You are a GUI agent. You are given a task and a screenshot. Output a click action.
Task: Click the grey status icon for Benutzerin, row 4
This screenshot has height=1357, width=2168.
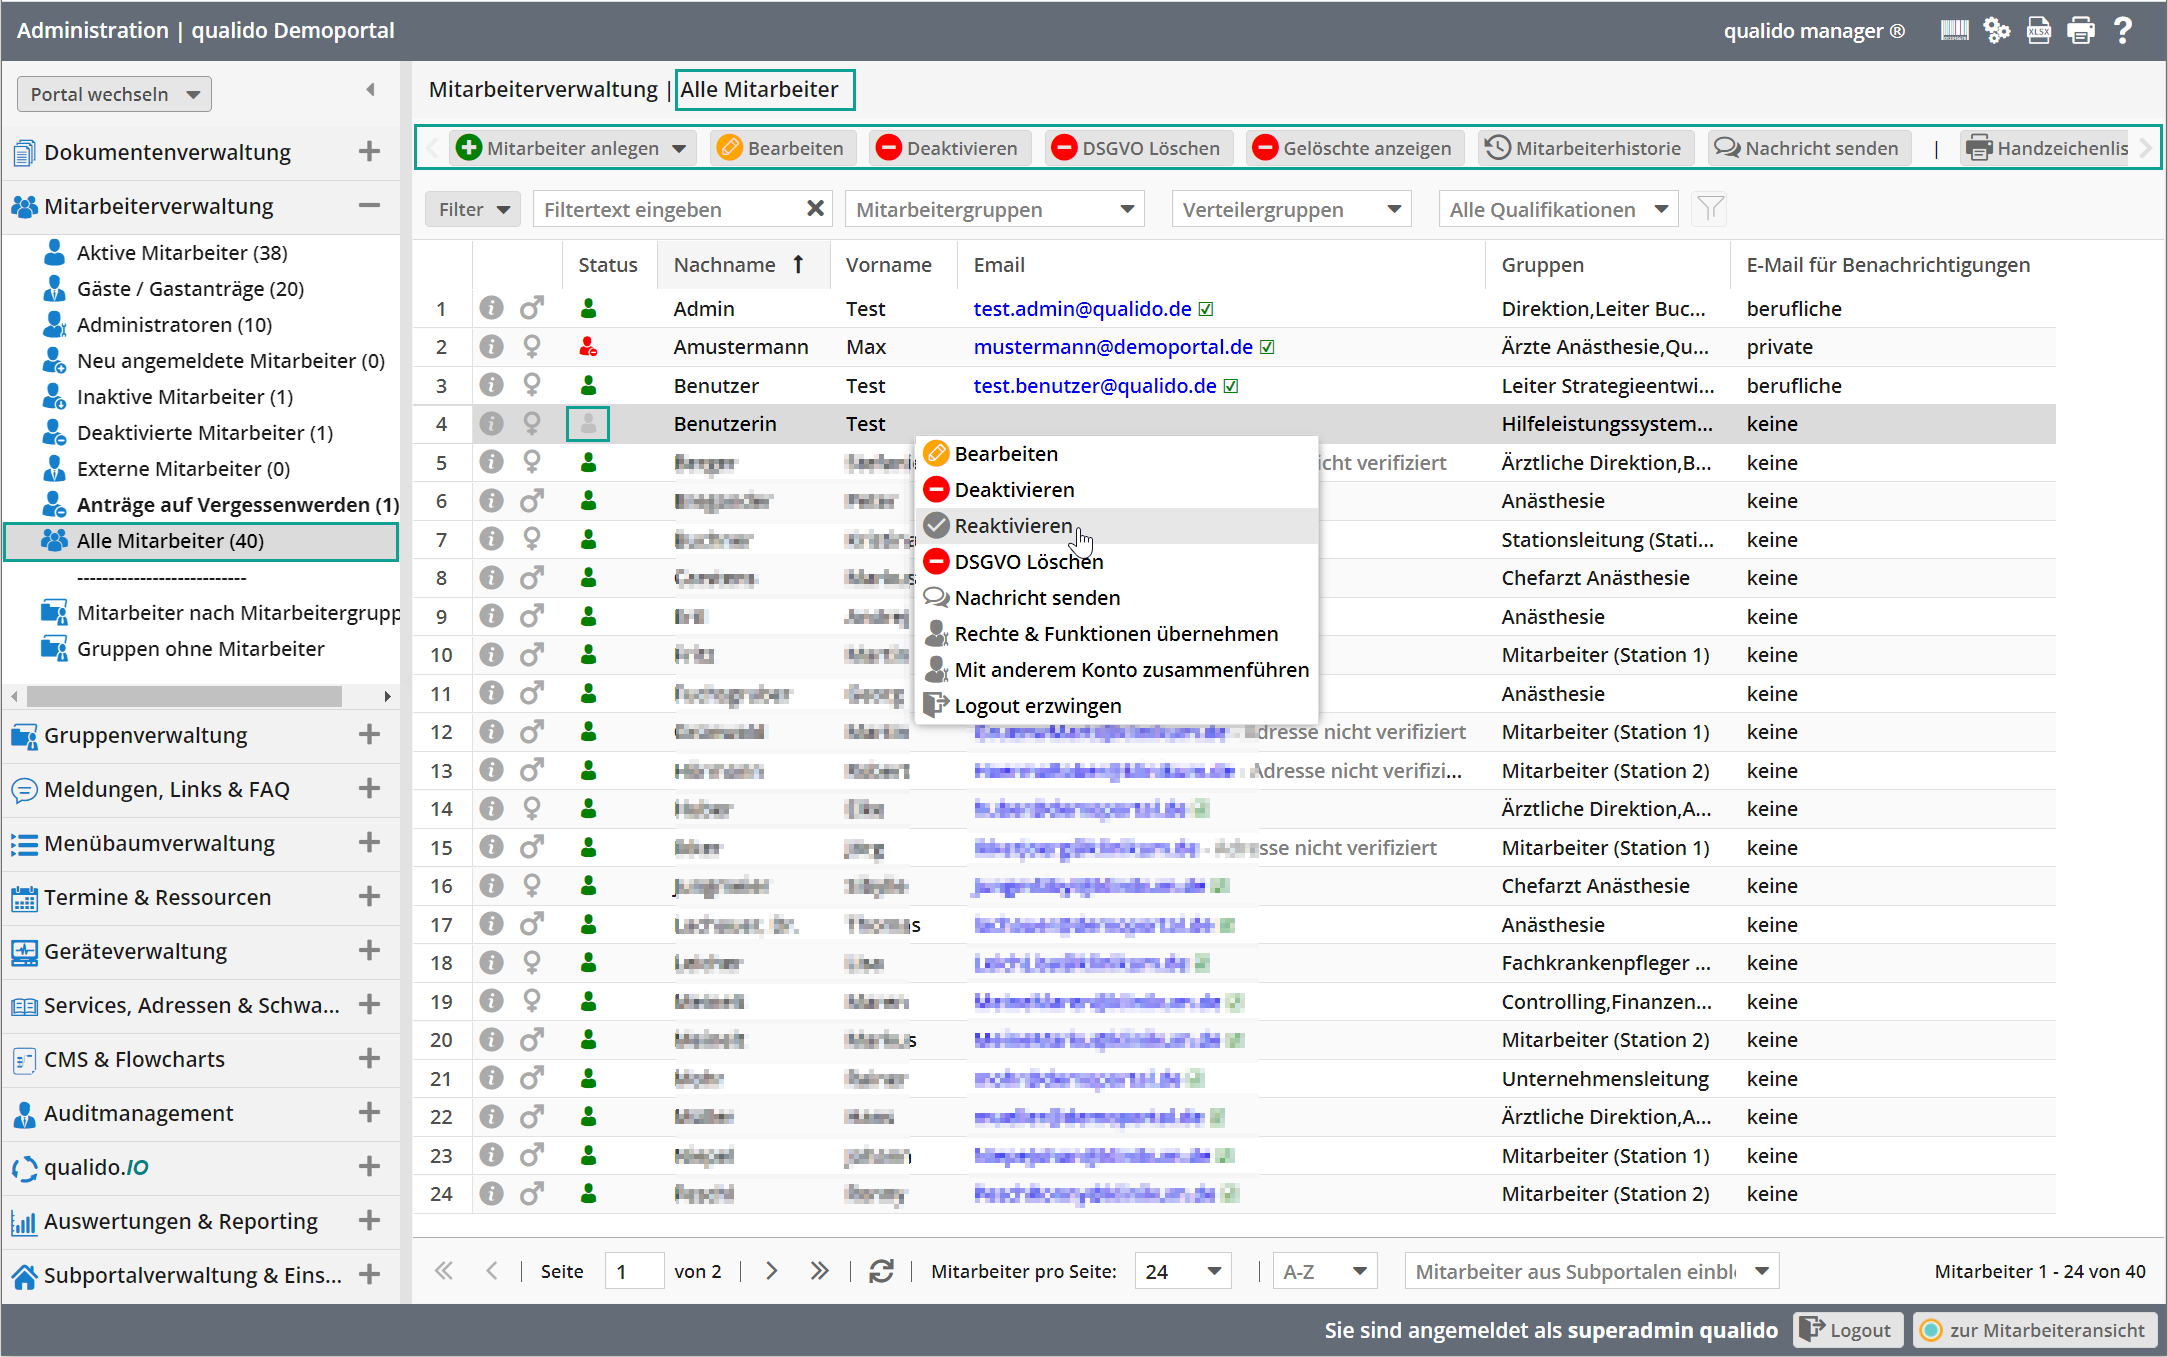coord(588,424)
